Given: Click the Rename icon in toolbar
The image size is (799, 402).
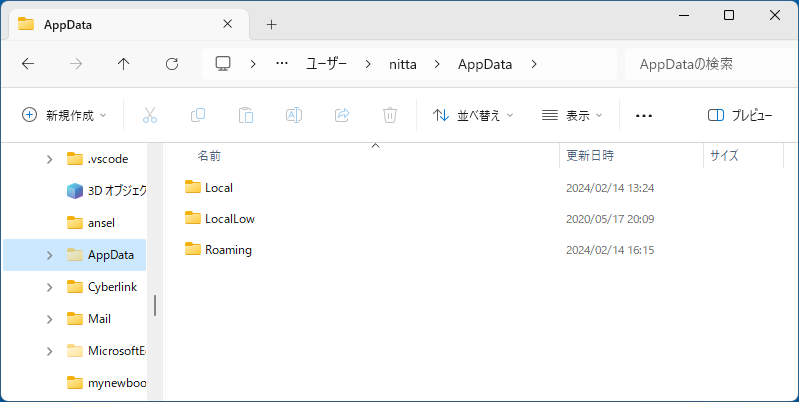Looking at the screenshot, I should point(294,115).
